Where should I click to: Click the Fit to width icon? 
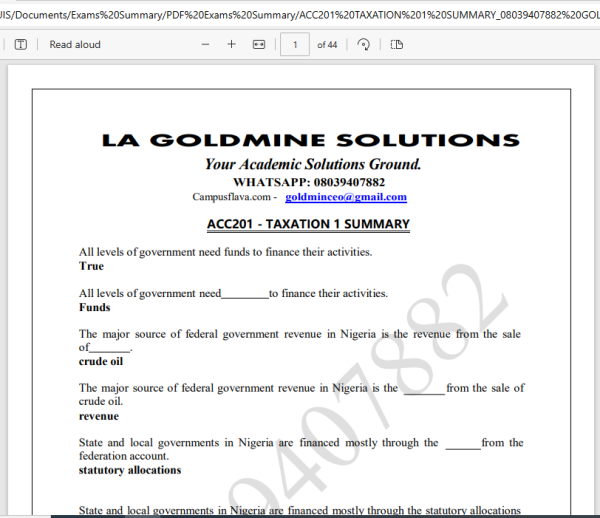pos(259,45)
